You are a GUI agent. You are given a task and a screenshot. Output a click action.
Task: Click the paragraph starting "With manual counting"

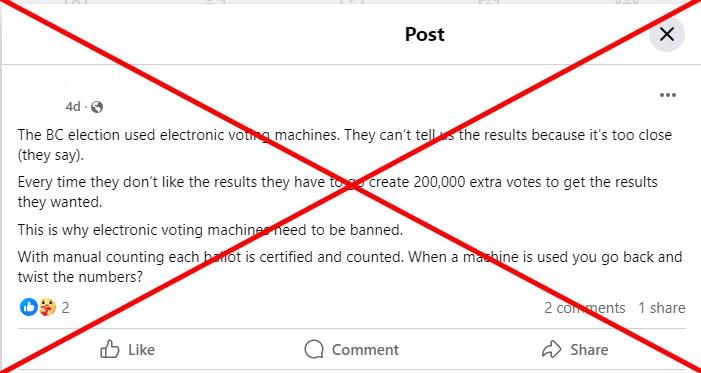pos(350,267)
